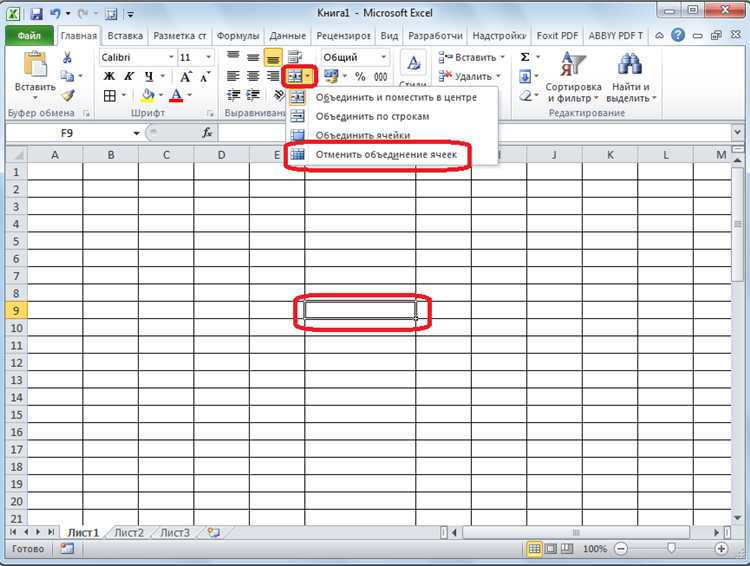Select the Cut scissors icon
The height and width of the screenshot is (566, 750).
pos(67,58)
